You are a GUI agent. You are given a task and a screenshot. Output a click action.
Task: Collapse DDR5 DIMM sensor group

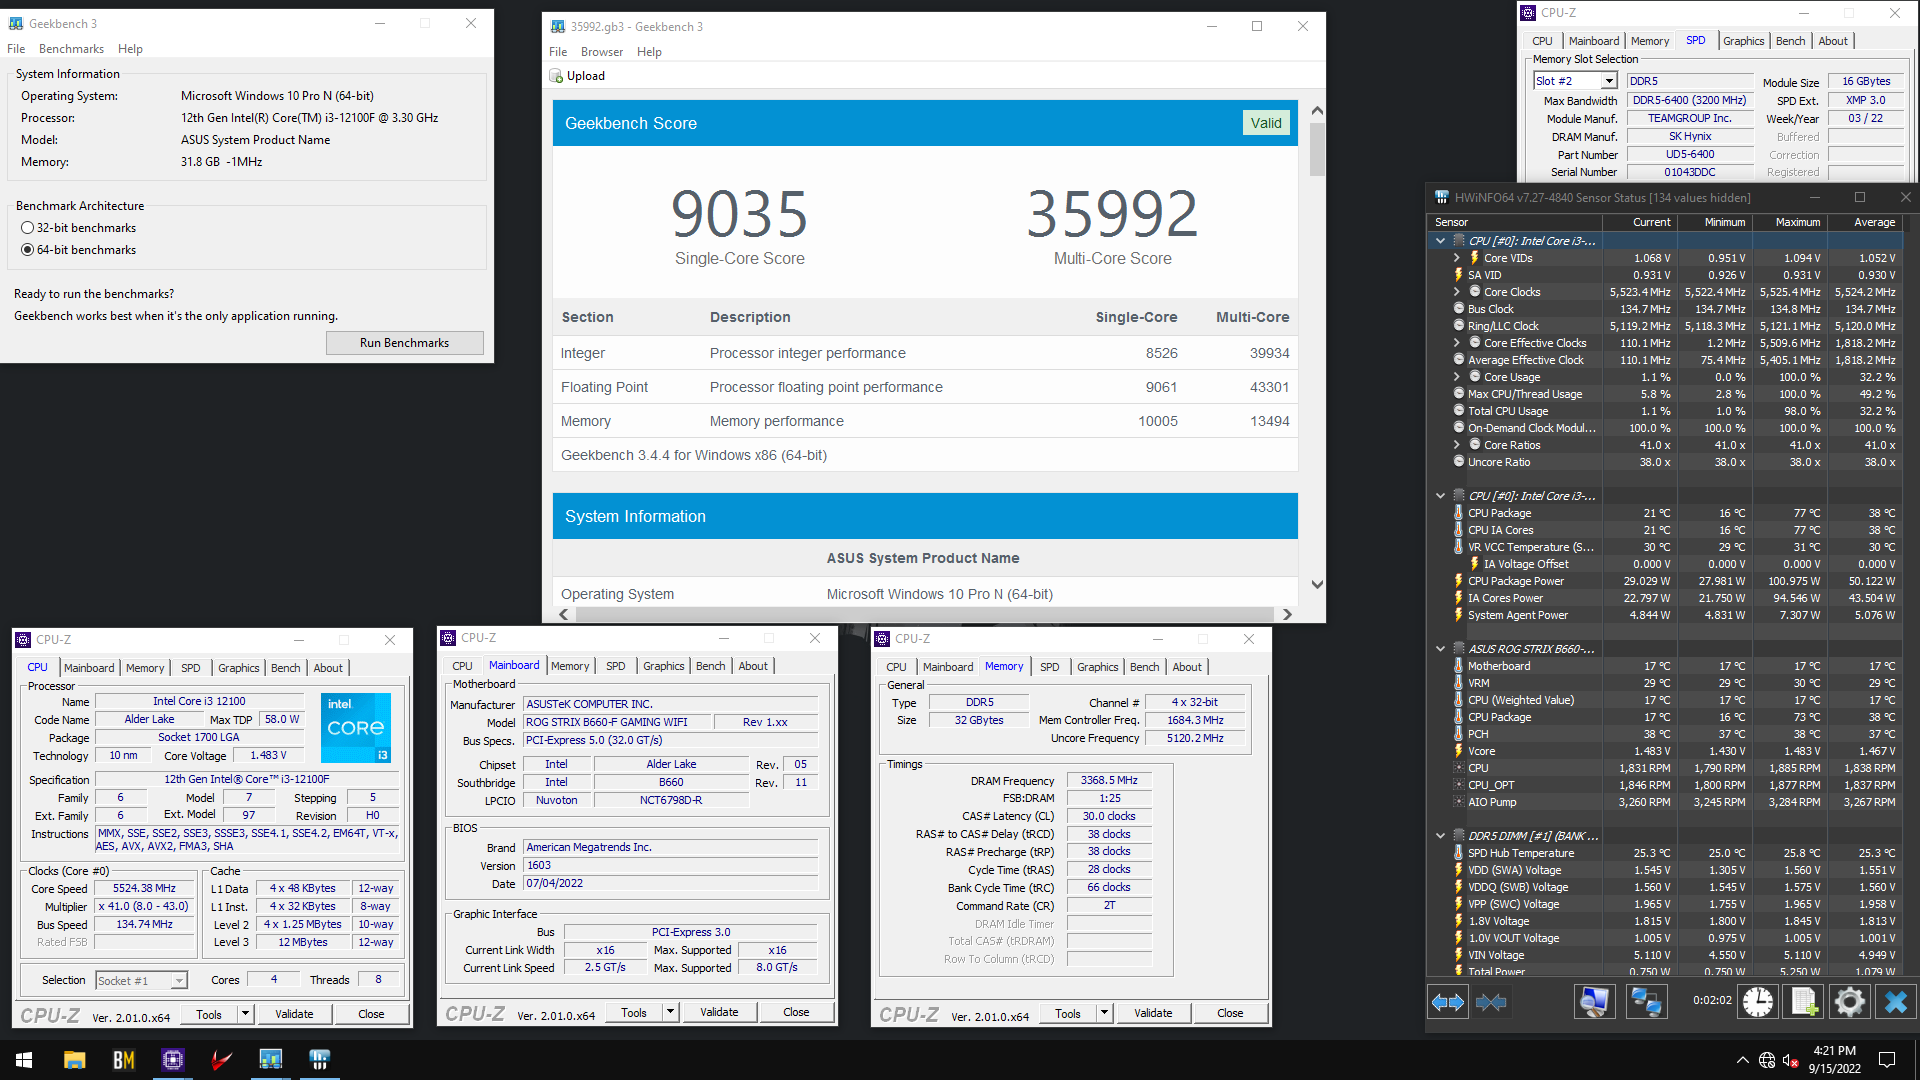point(1440,836)
